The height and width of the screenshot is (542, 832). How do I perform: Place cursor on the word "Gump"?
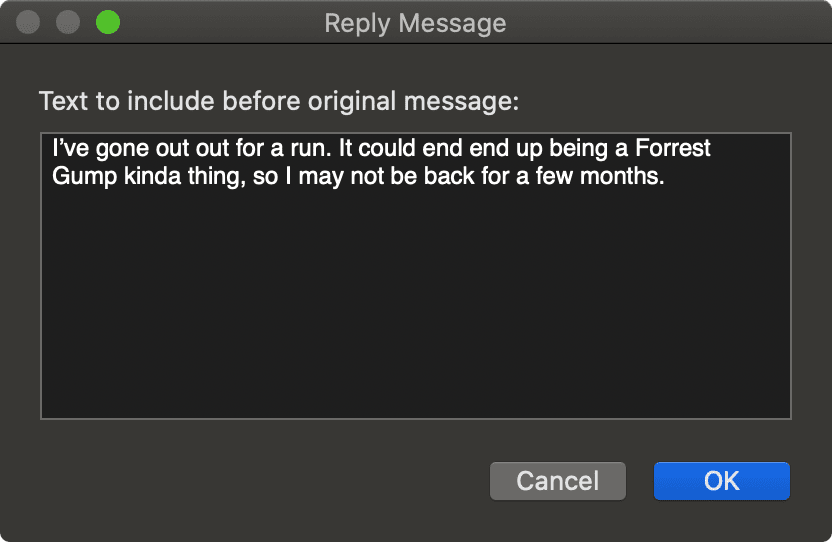click(77, 177)
